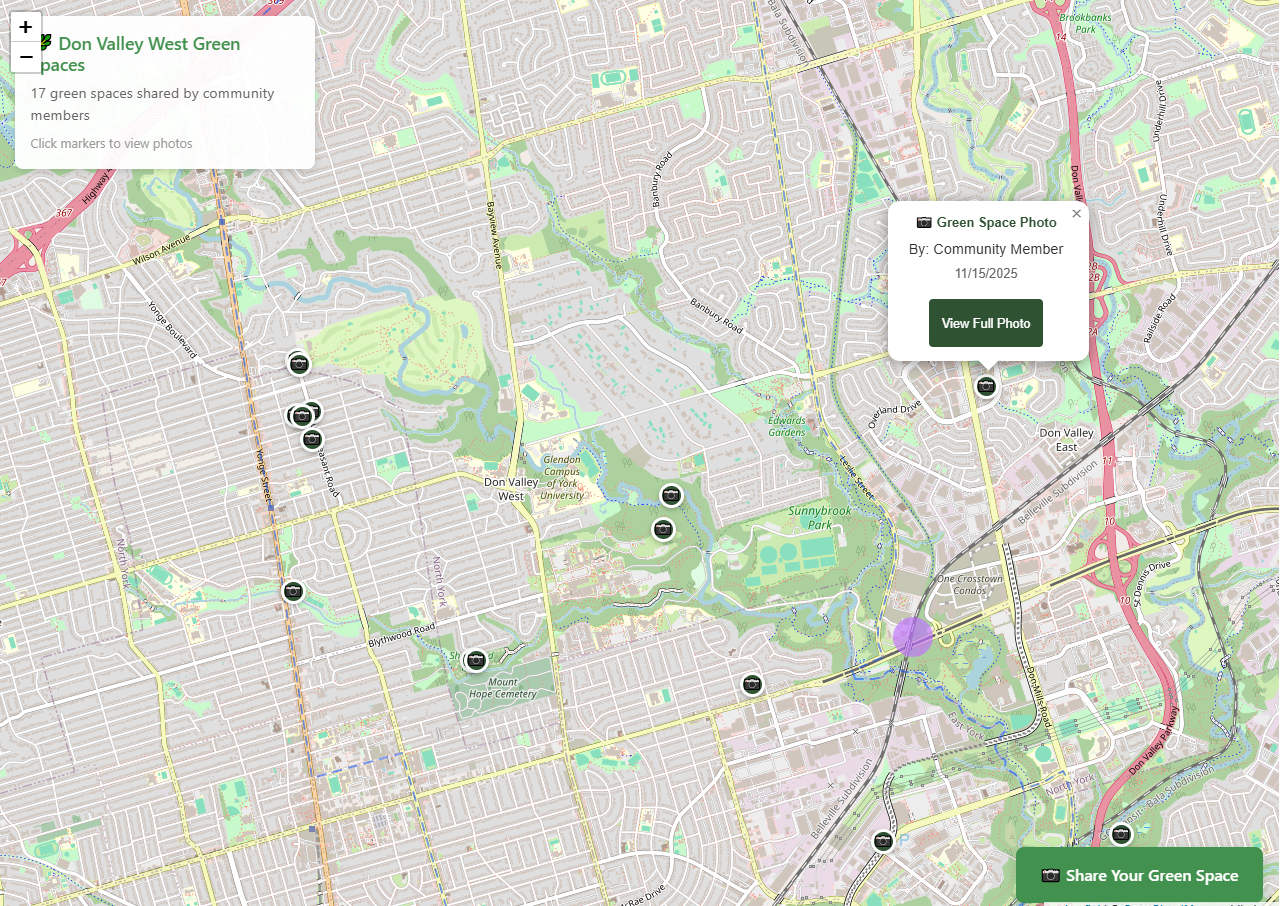The height and width of the screenshot is (906, 1281).
Task: Click the camera marker east of Mount Hope Cemetery
Action: point(752,684)
